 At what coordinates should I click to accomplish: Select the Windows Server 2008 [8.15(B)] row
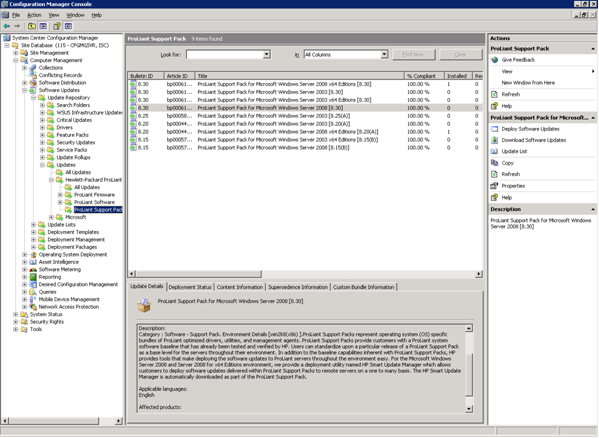304,148
